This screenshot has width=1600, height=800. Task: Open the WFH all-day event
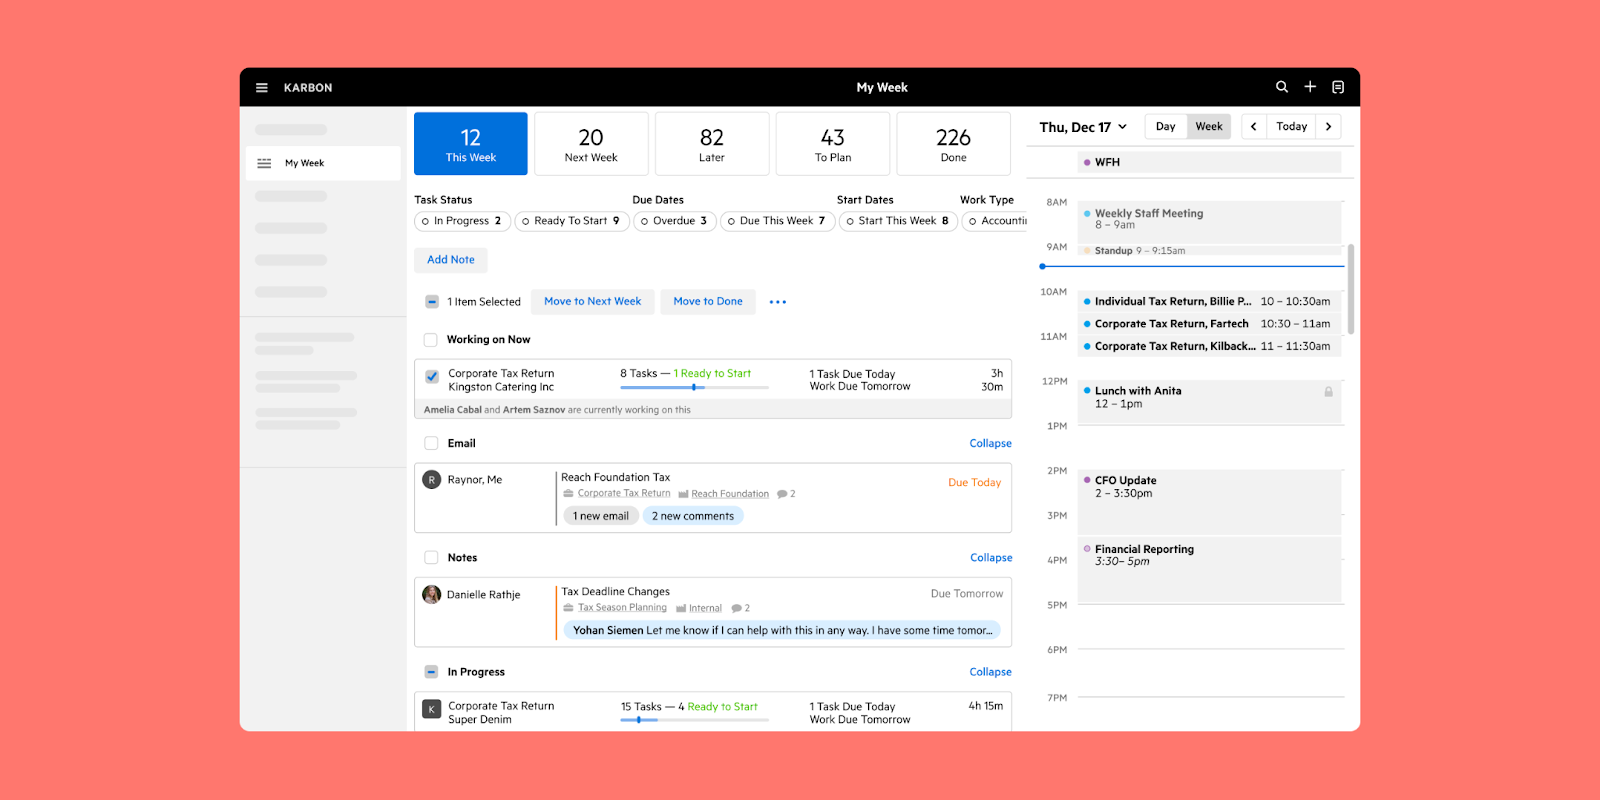point(1209,162)
